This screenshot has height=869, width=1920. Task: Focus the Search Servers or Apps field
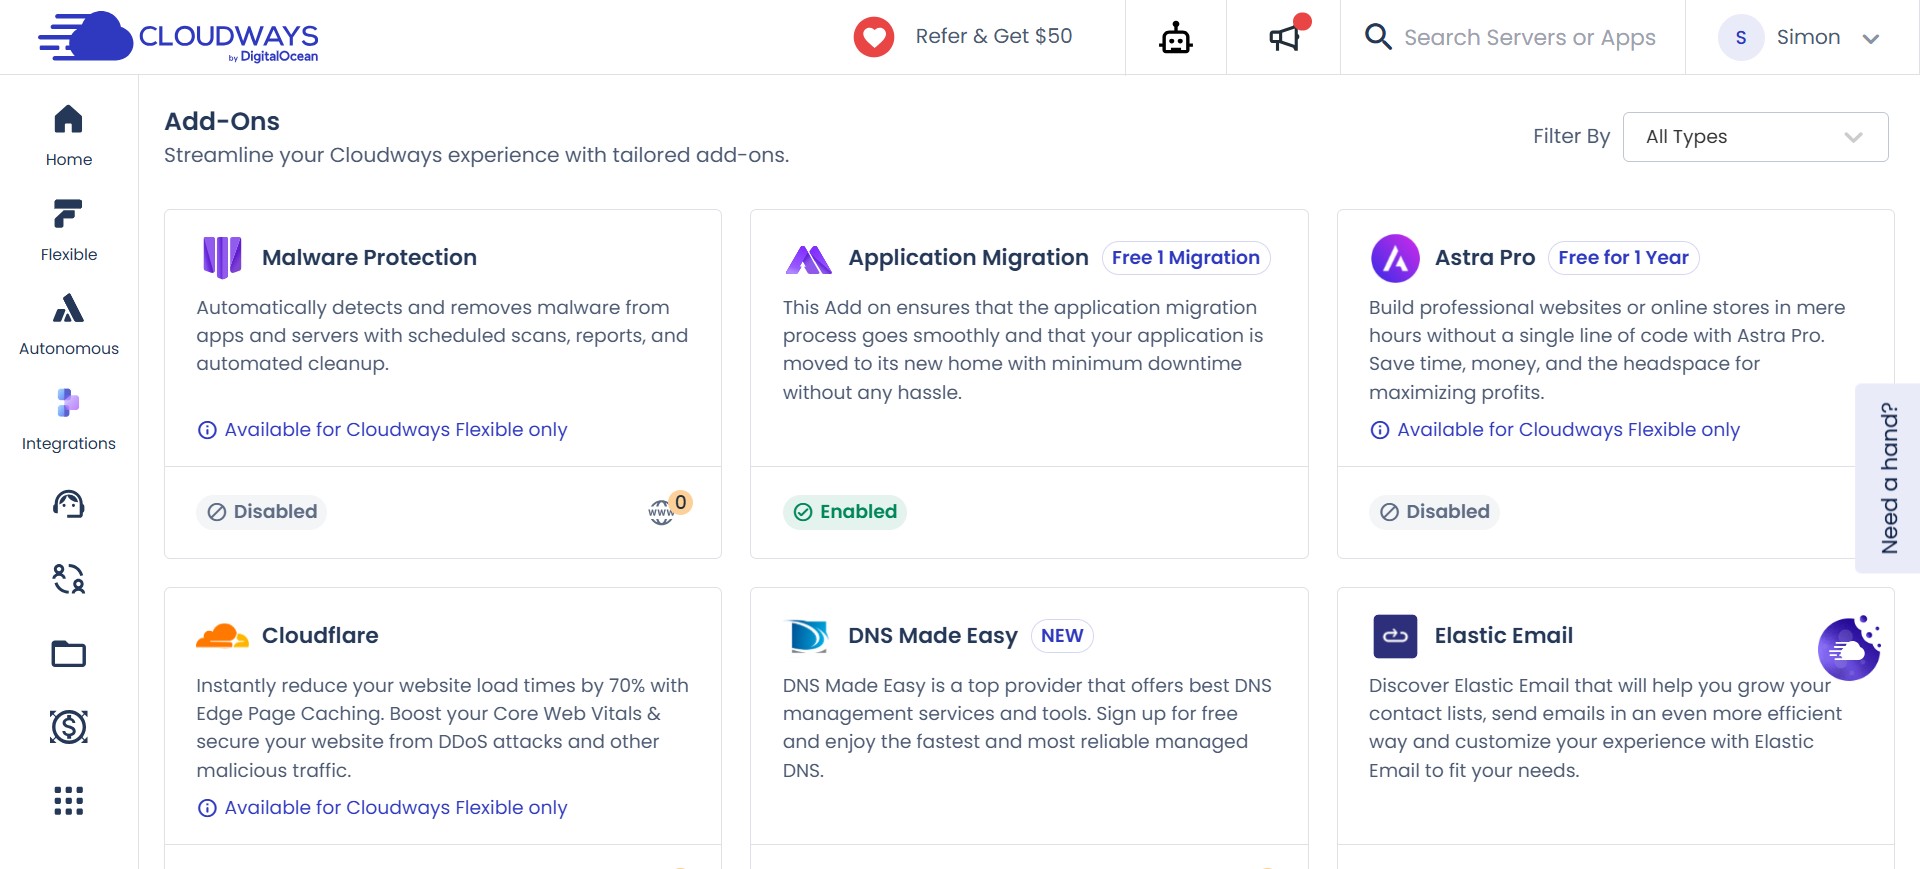pos(1529,38)
